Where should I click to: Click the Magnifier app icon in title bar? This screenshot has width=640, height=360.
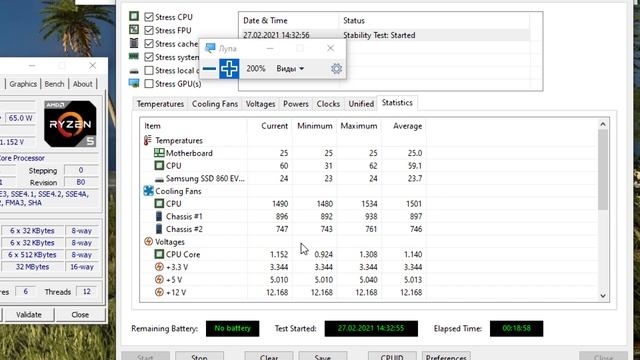click(x=210, y=48)
